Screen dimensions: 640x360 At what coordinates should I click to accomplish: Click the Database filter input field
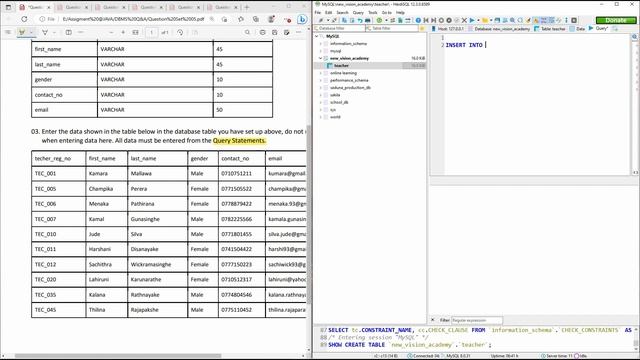(x=339, y=28)
